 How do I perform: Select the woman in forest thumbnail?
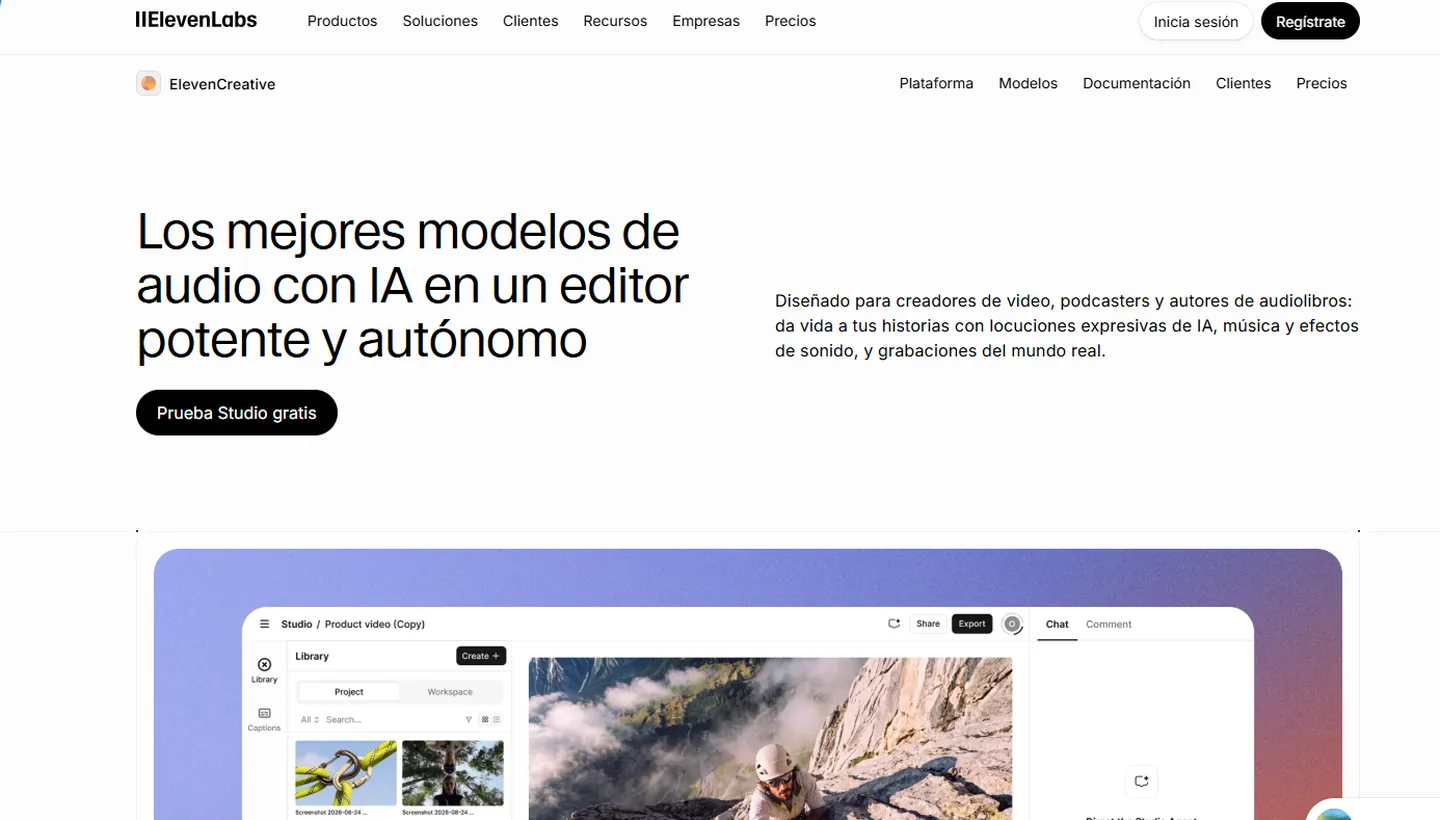pos(452,773)
